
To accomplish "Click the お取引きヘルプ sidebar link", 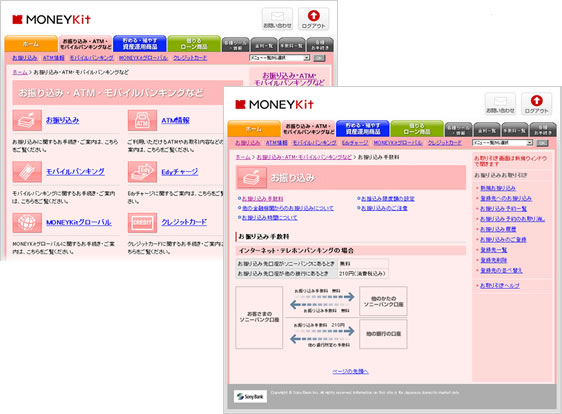I will click(x=500, y=286).
